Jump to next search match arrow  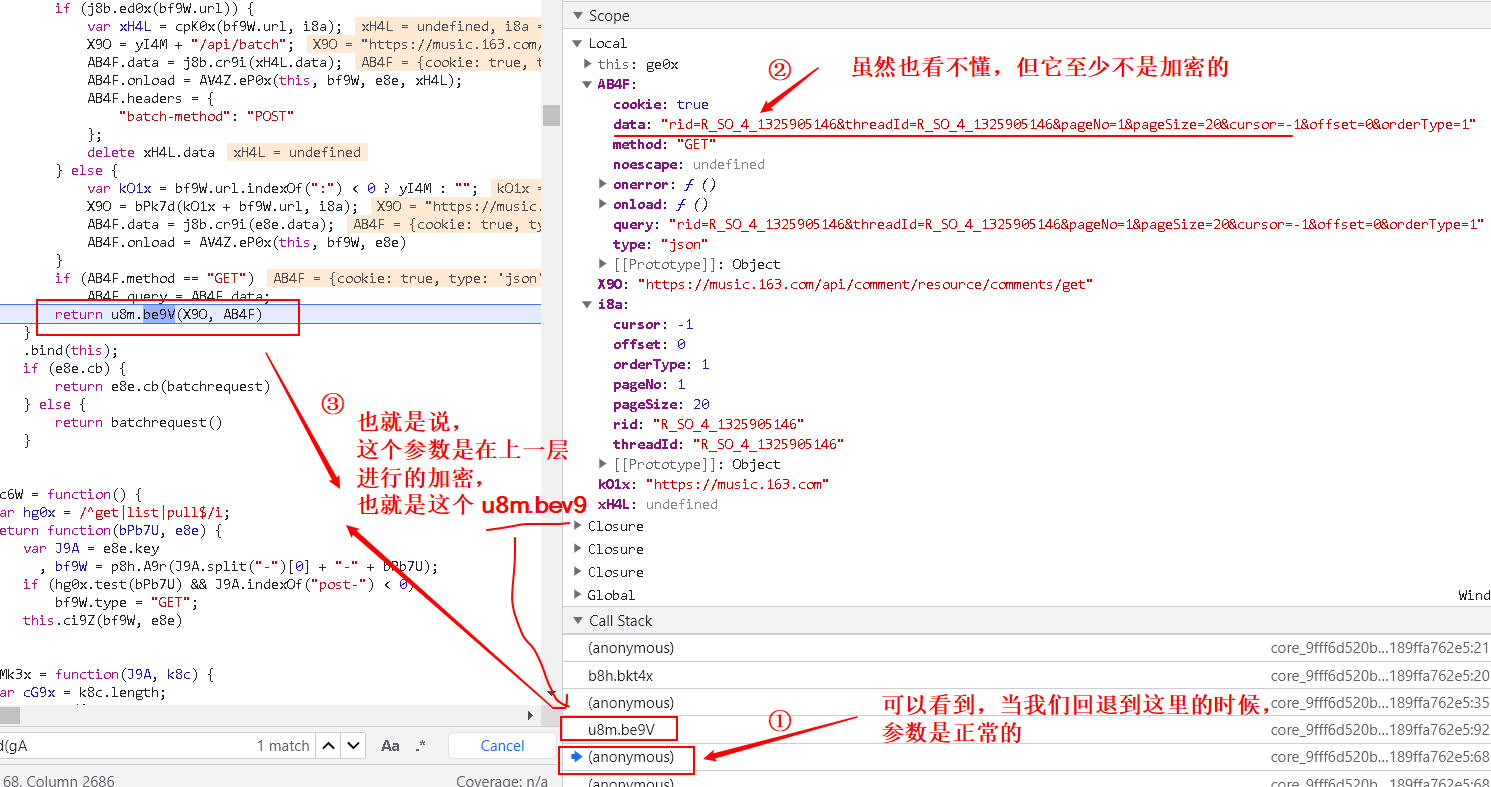(x=353, y=745)
